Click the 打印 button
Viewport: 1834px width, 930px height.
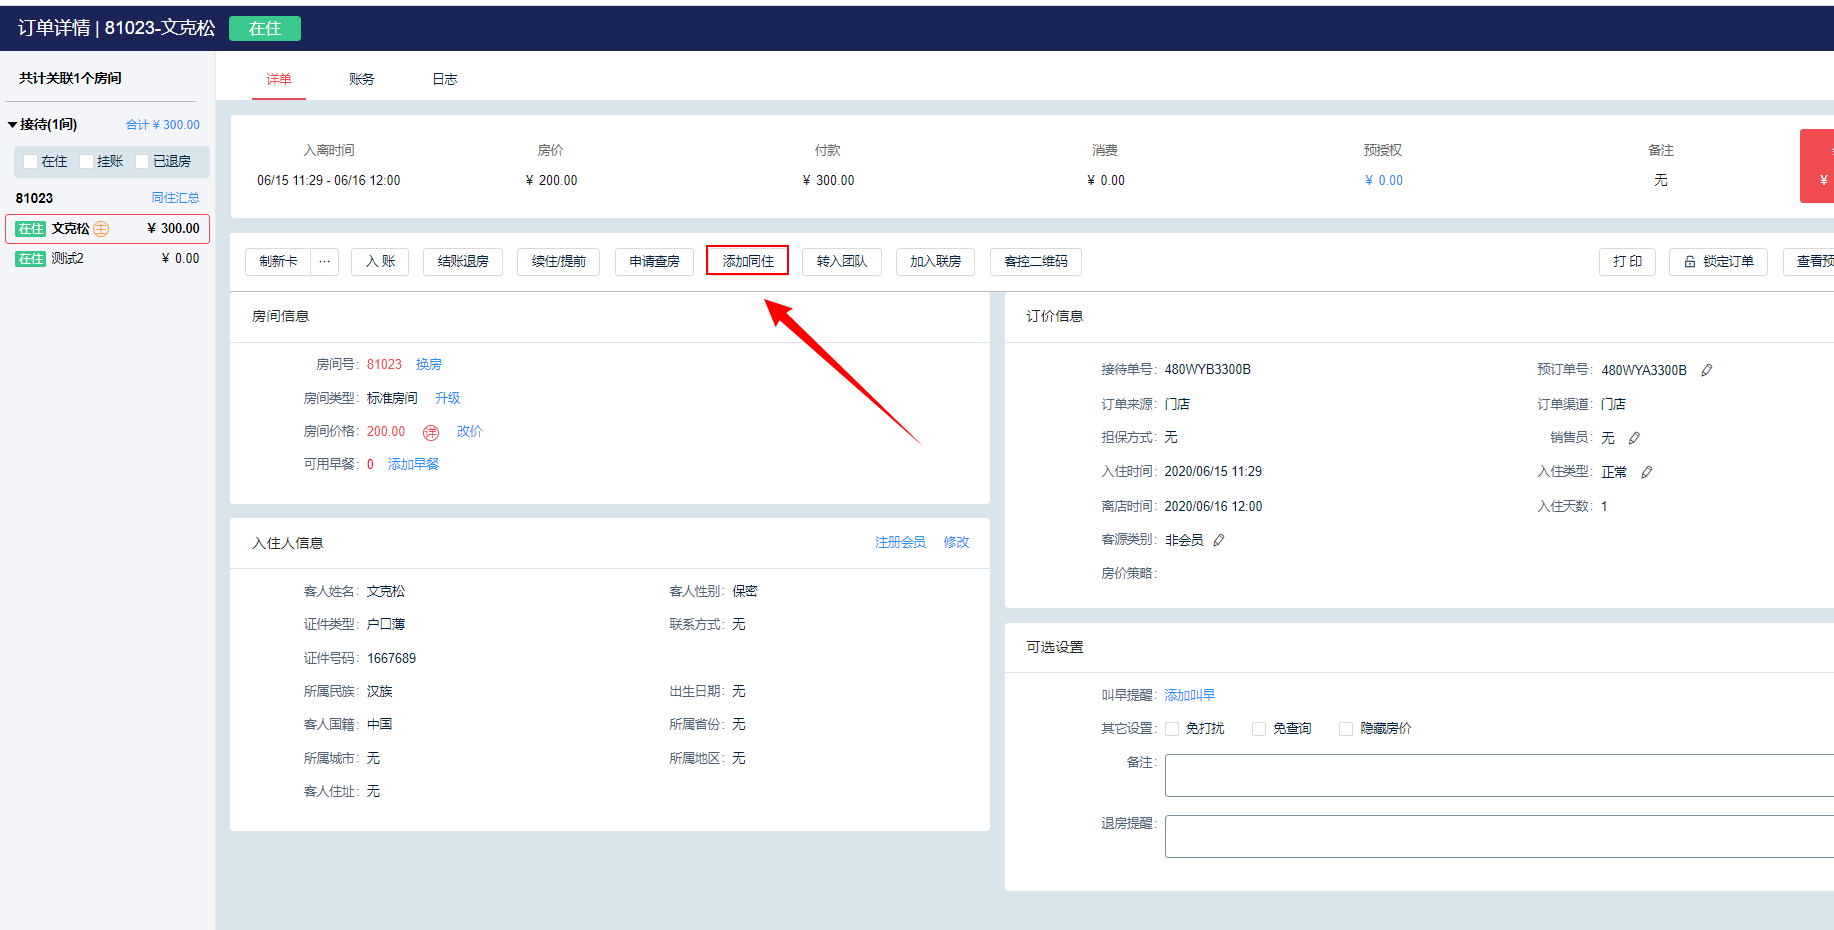[x=1627, y=261]
